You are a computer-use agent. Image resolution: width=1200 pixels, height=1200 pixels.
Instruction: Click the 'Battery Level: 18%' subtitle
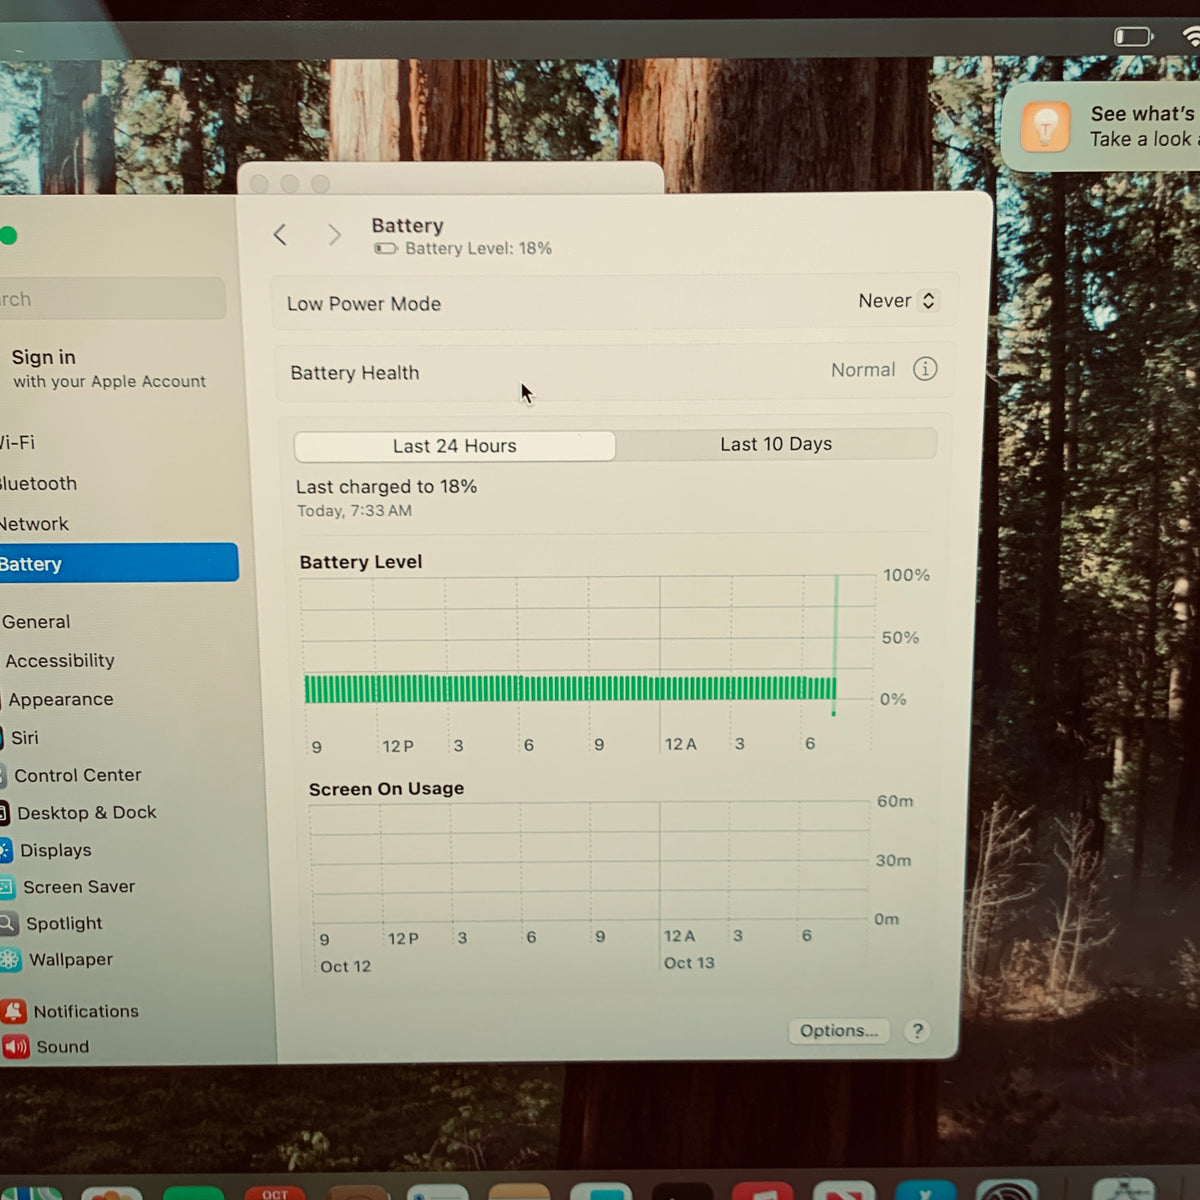coord(478,248)
